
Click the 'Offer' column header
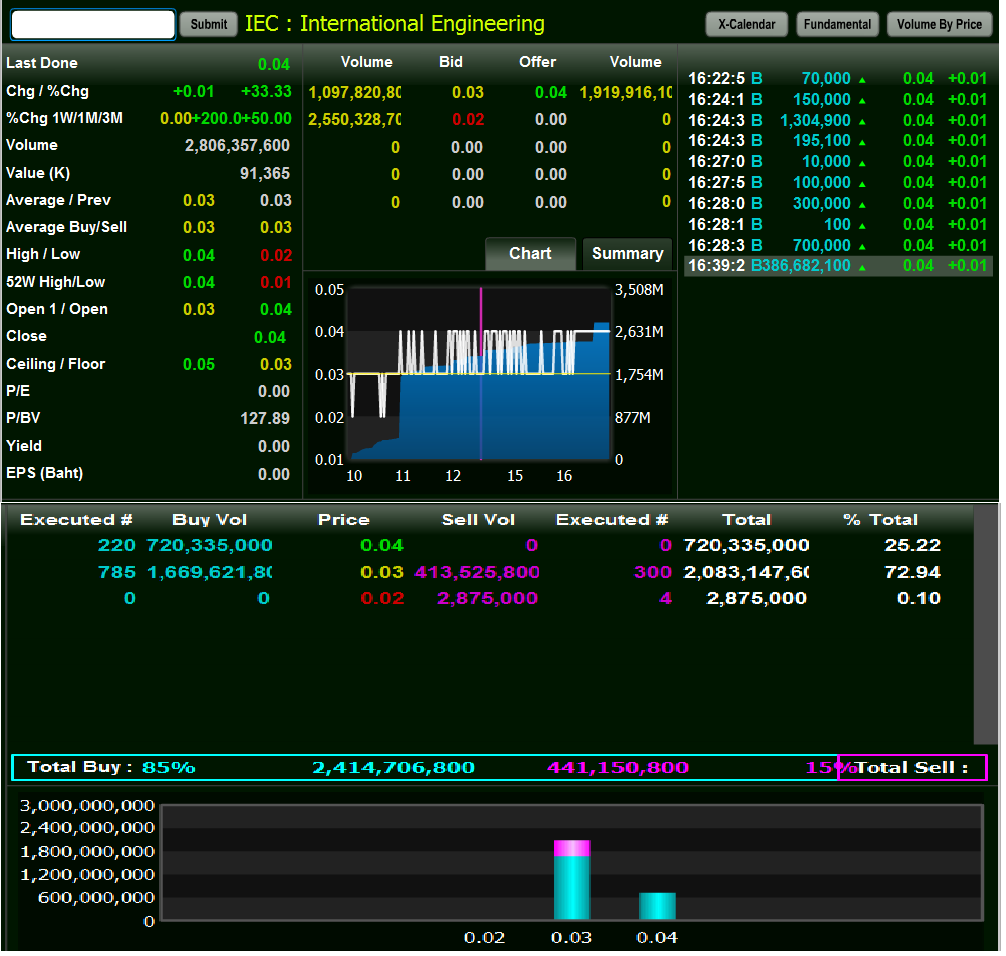(538, 62)
